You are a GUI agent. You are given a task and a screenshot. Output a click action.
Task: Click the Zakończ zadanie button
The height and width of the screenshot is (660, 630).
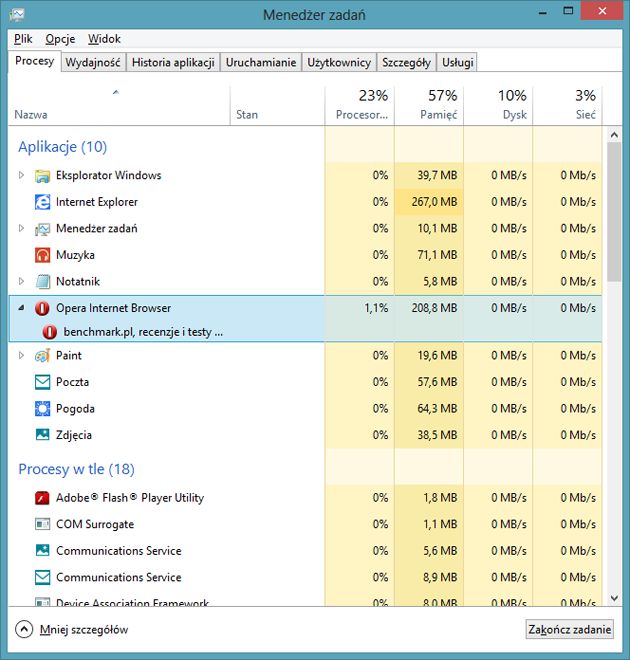coord(569,630)
